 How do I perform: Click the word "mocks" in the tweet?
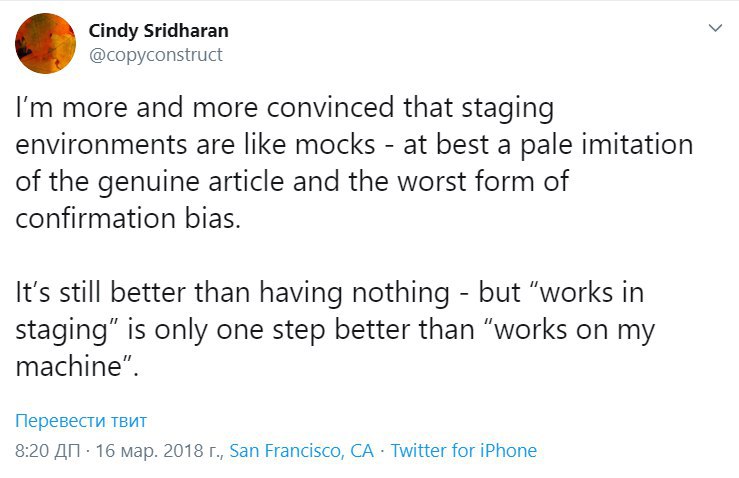click(x=335, y=145)
